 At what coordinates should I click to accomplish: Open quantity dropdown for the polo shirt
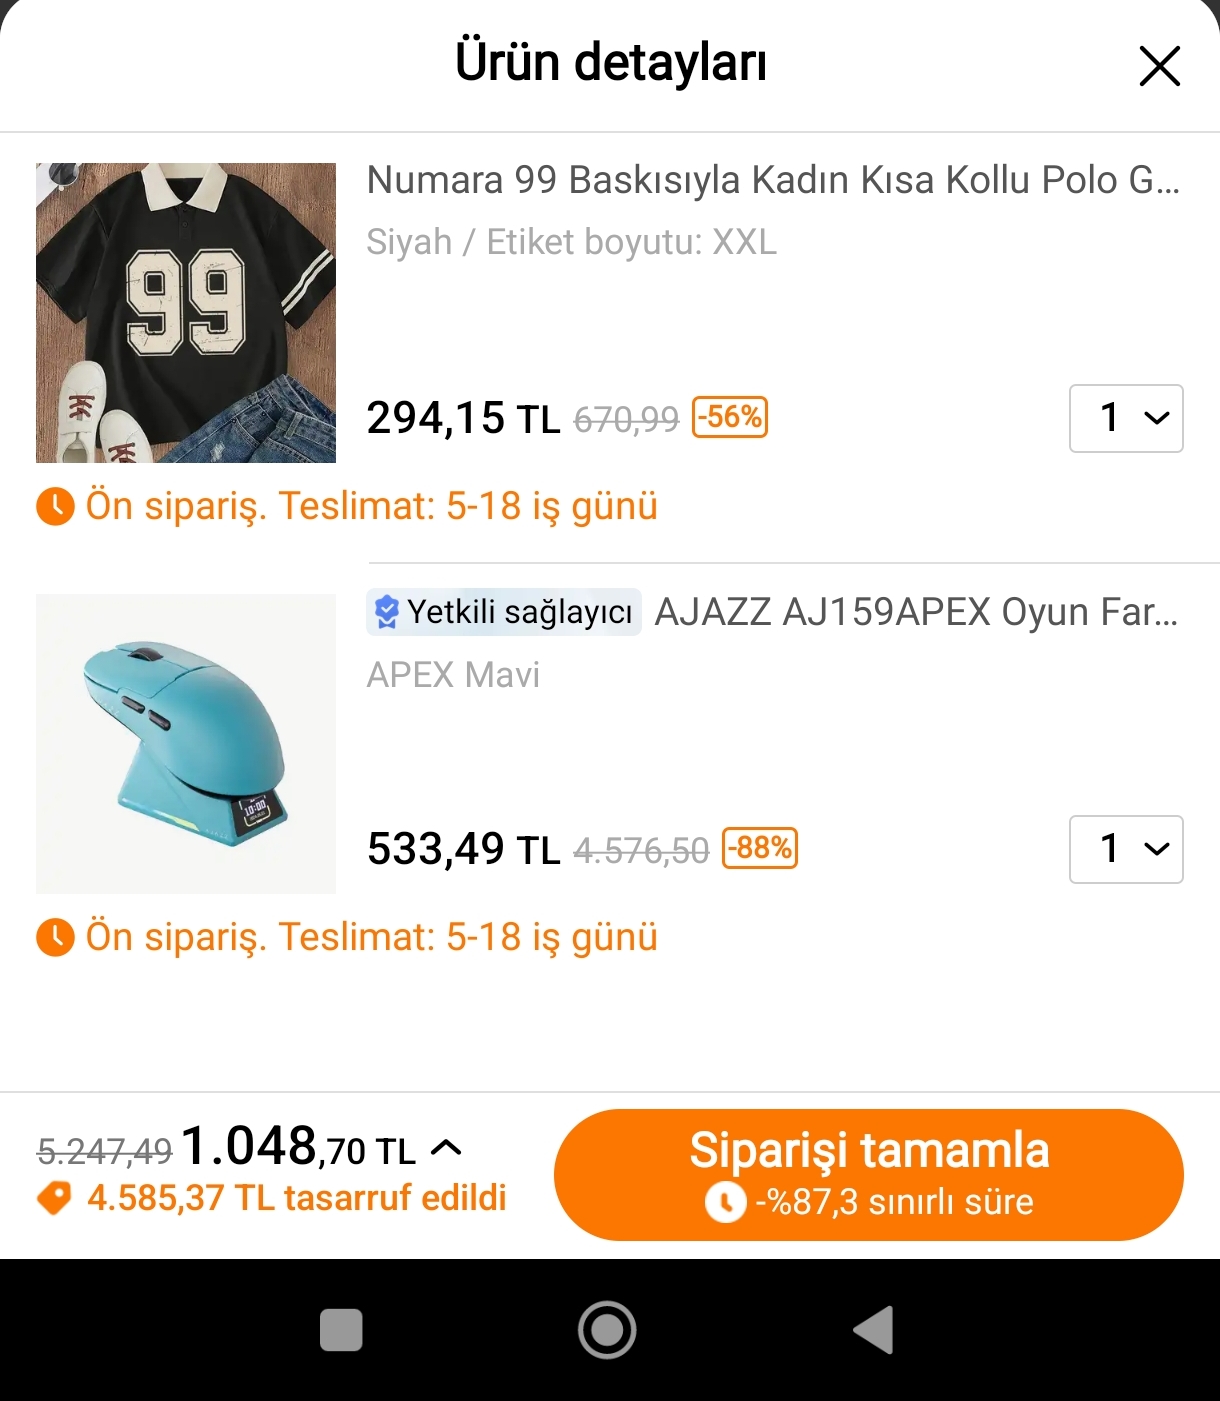point(1126,418)
